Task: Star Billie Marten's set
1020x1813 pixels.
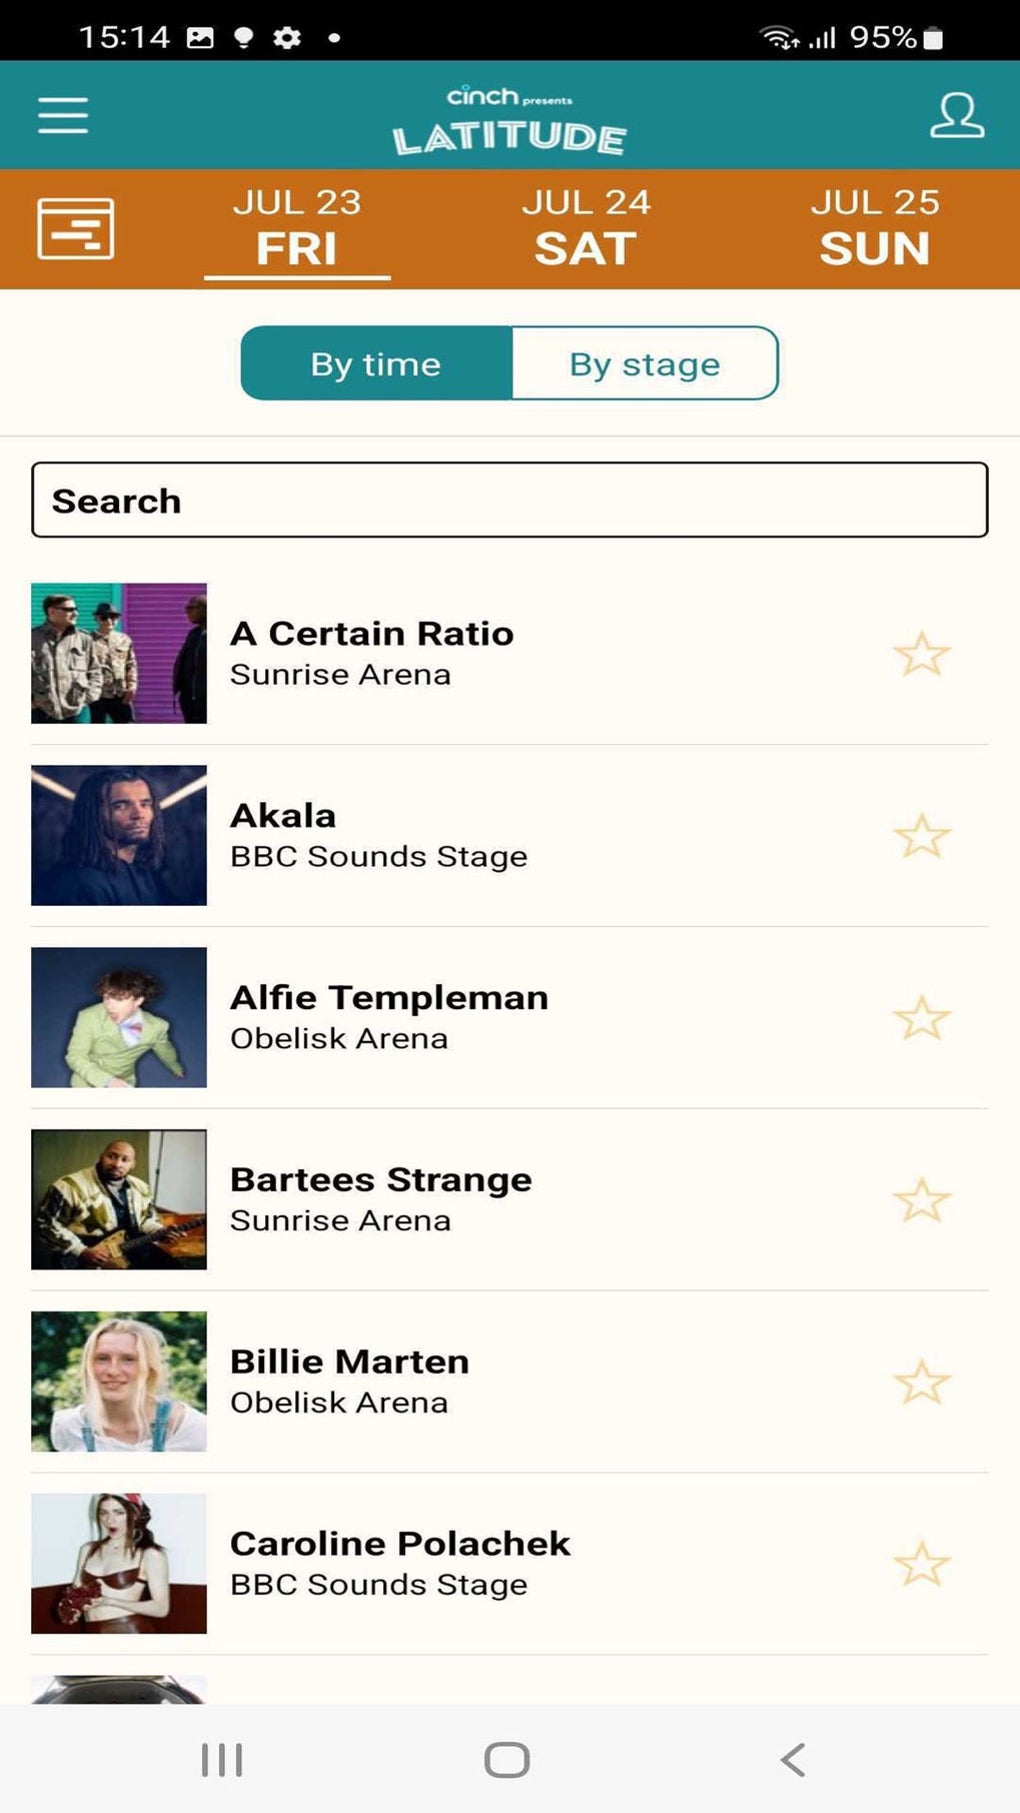Action: pos(921,1382)
